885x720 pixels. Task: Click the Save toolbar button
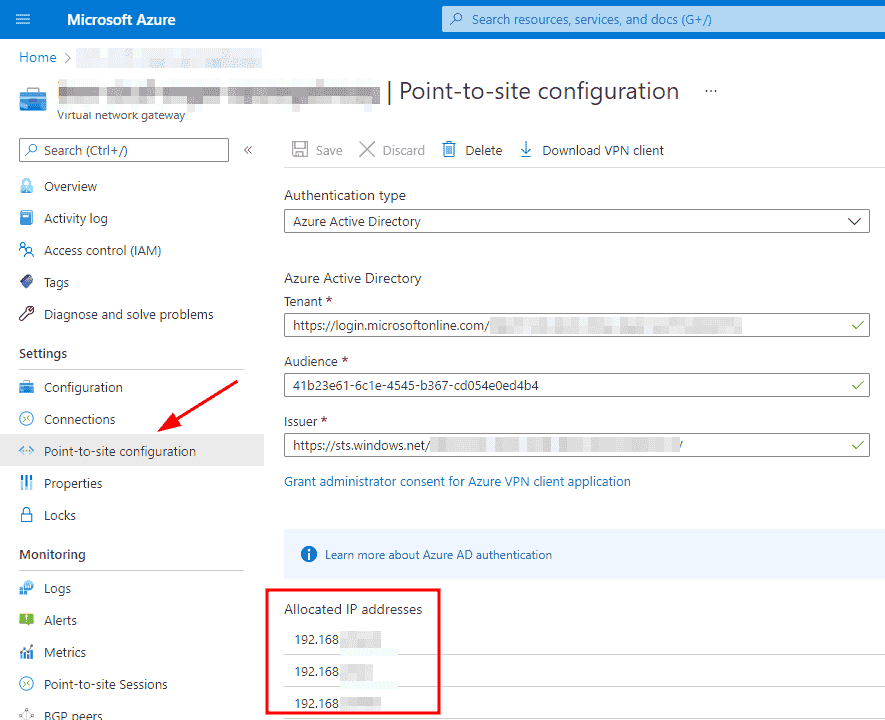317,150
